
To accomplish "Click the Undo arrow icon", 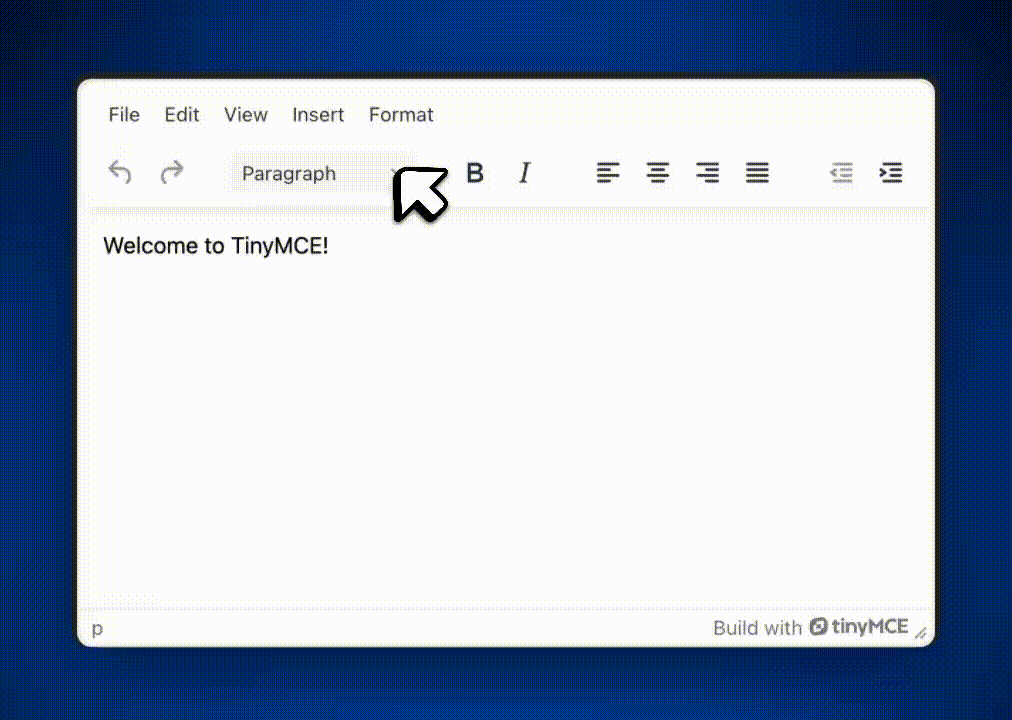I will coord(120,172).
